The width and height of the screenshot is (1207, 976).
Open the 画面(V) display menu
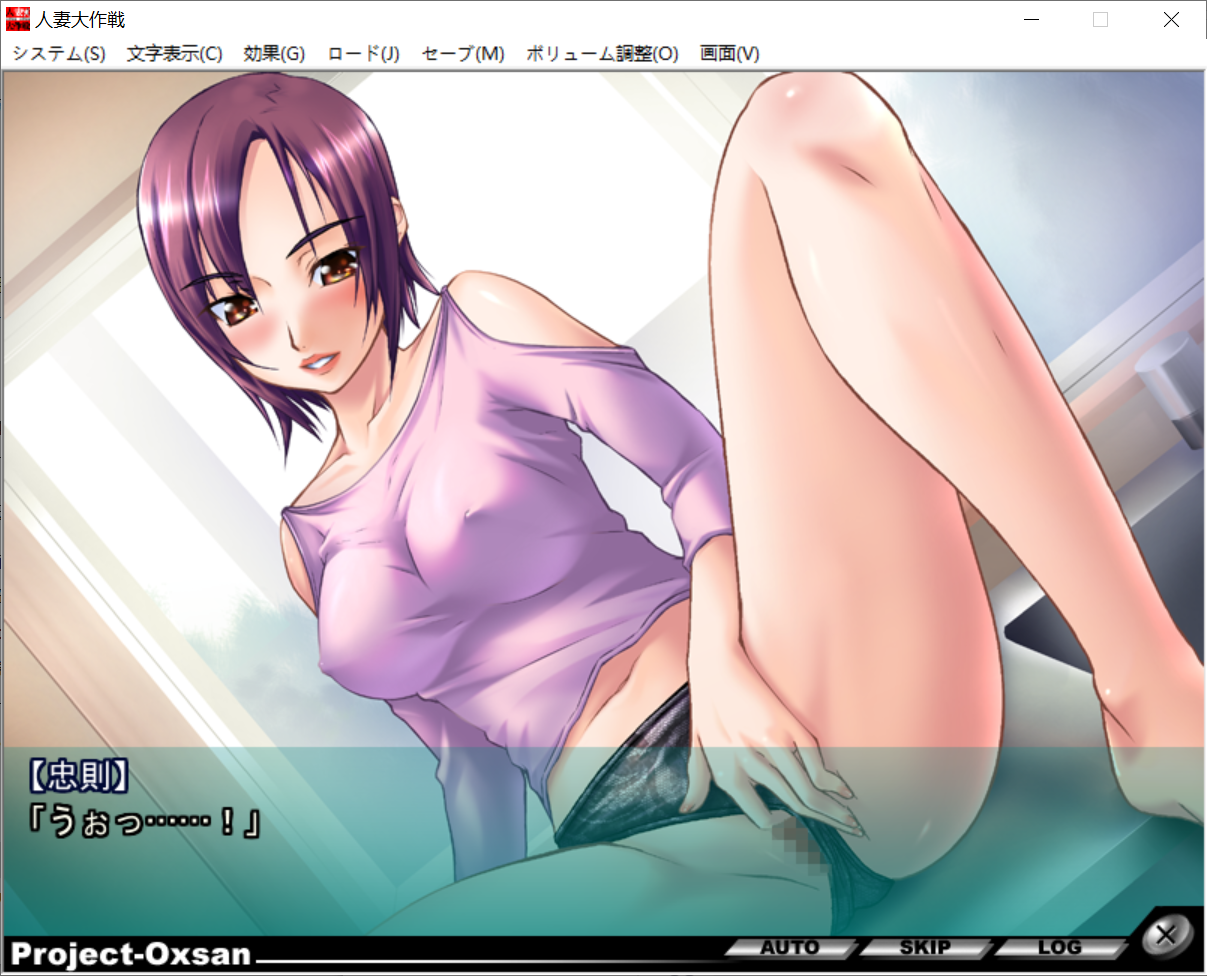(729, 54)
